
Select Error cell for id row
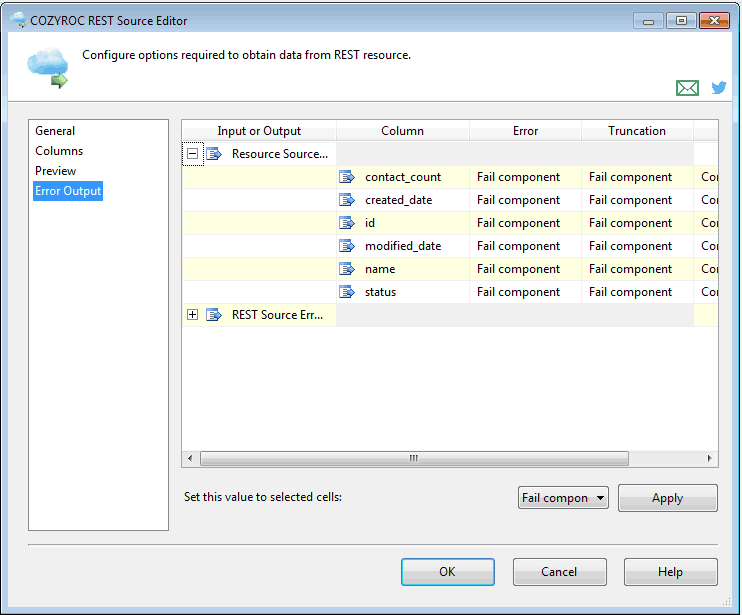pos(525,223)
